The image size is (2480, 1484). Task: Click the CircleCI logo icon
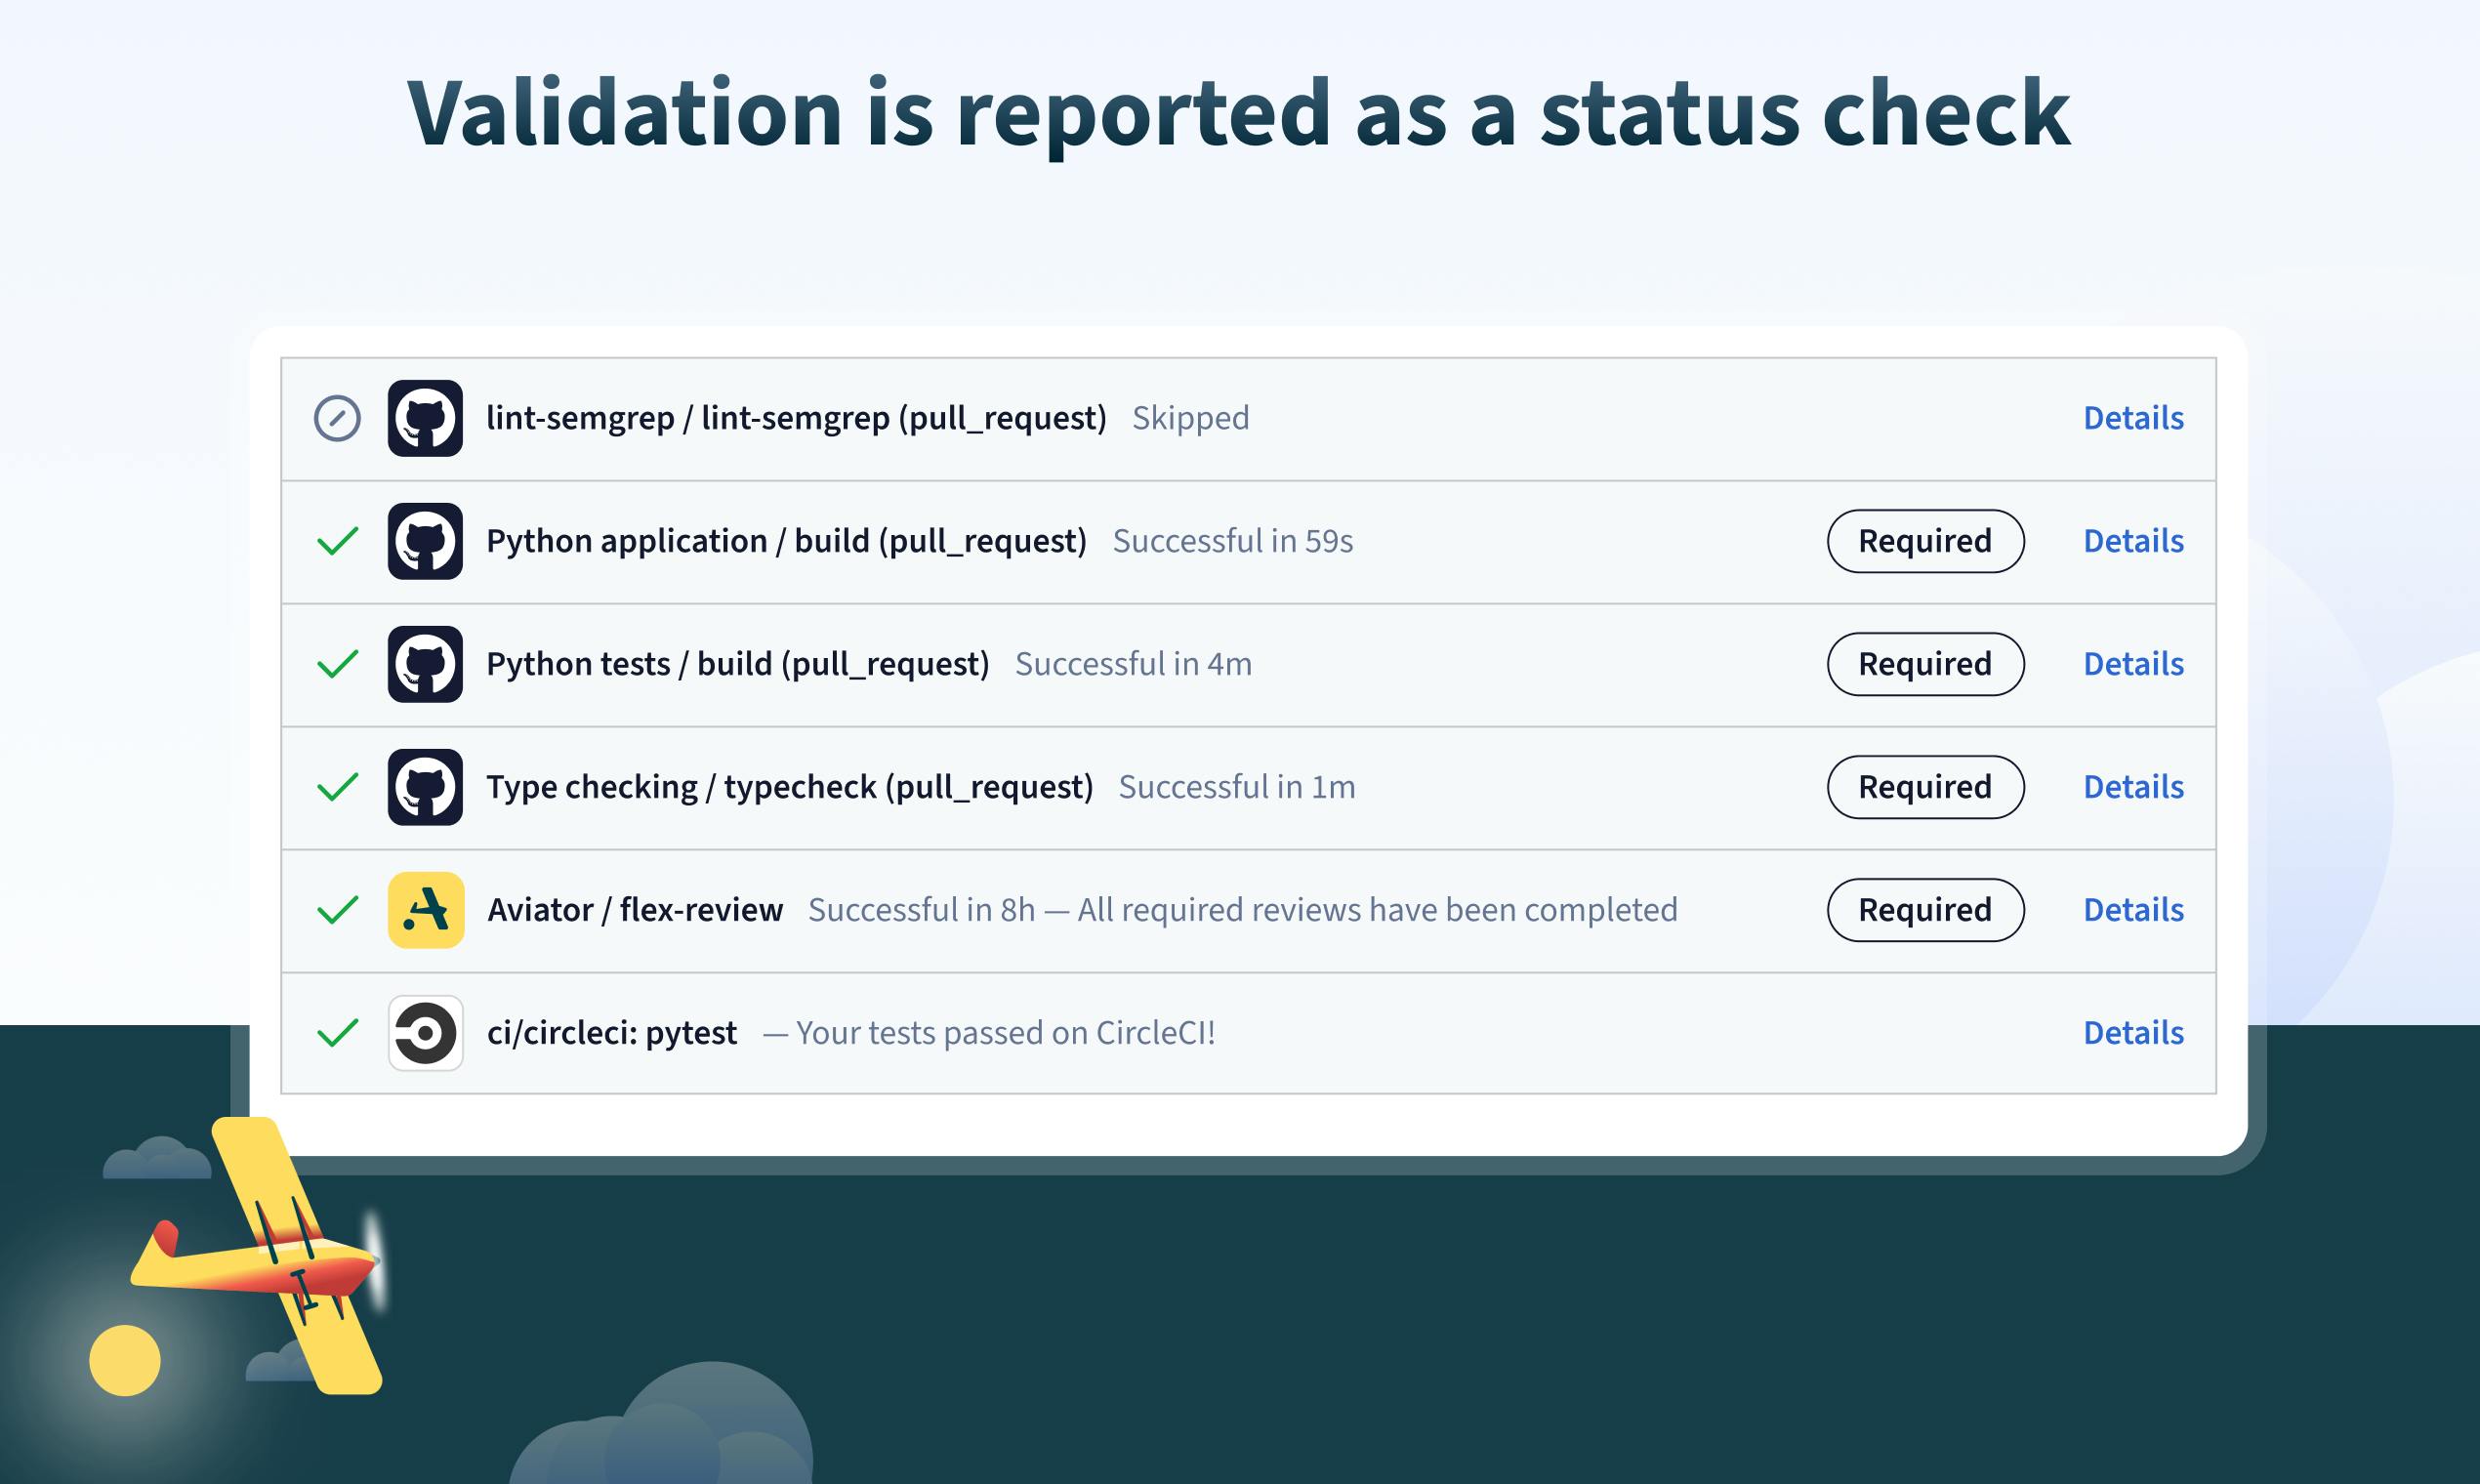(x=426, y=1033)
